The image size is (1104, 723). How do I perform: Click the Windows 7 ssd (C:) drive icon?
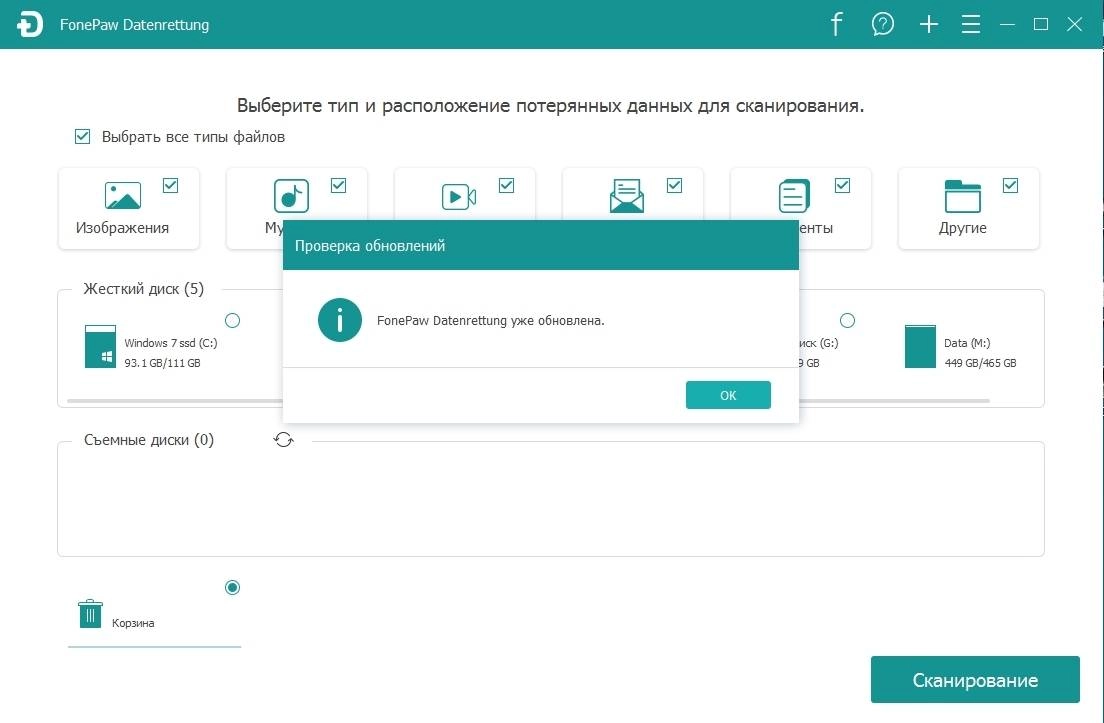click(x=100, y=346)
